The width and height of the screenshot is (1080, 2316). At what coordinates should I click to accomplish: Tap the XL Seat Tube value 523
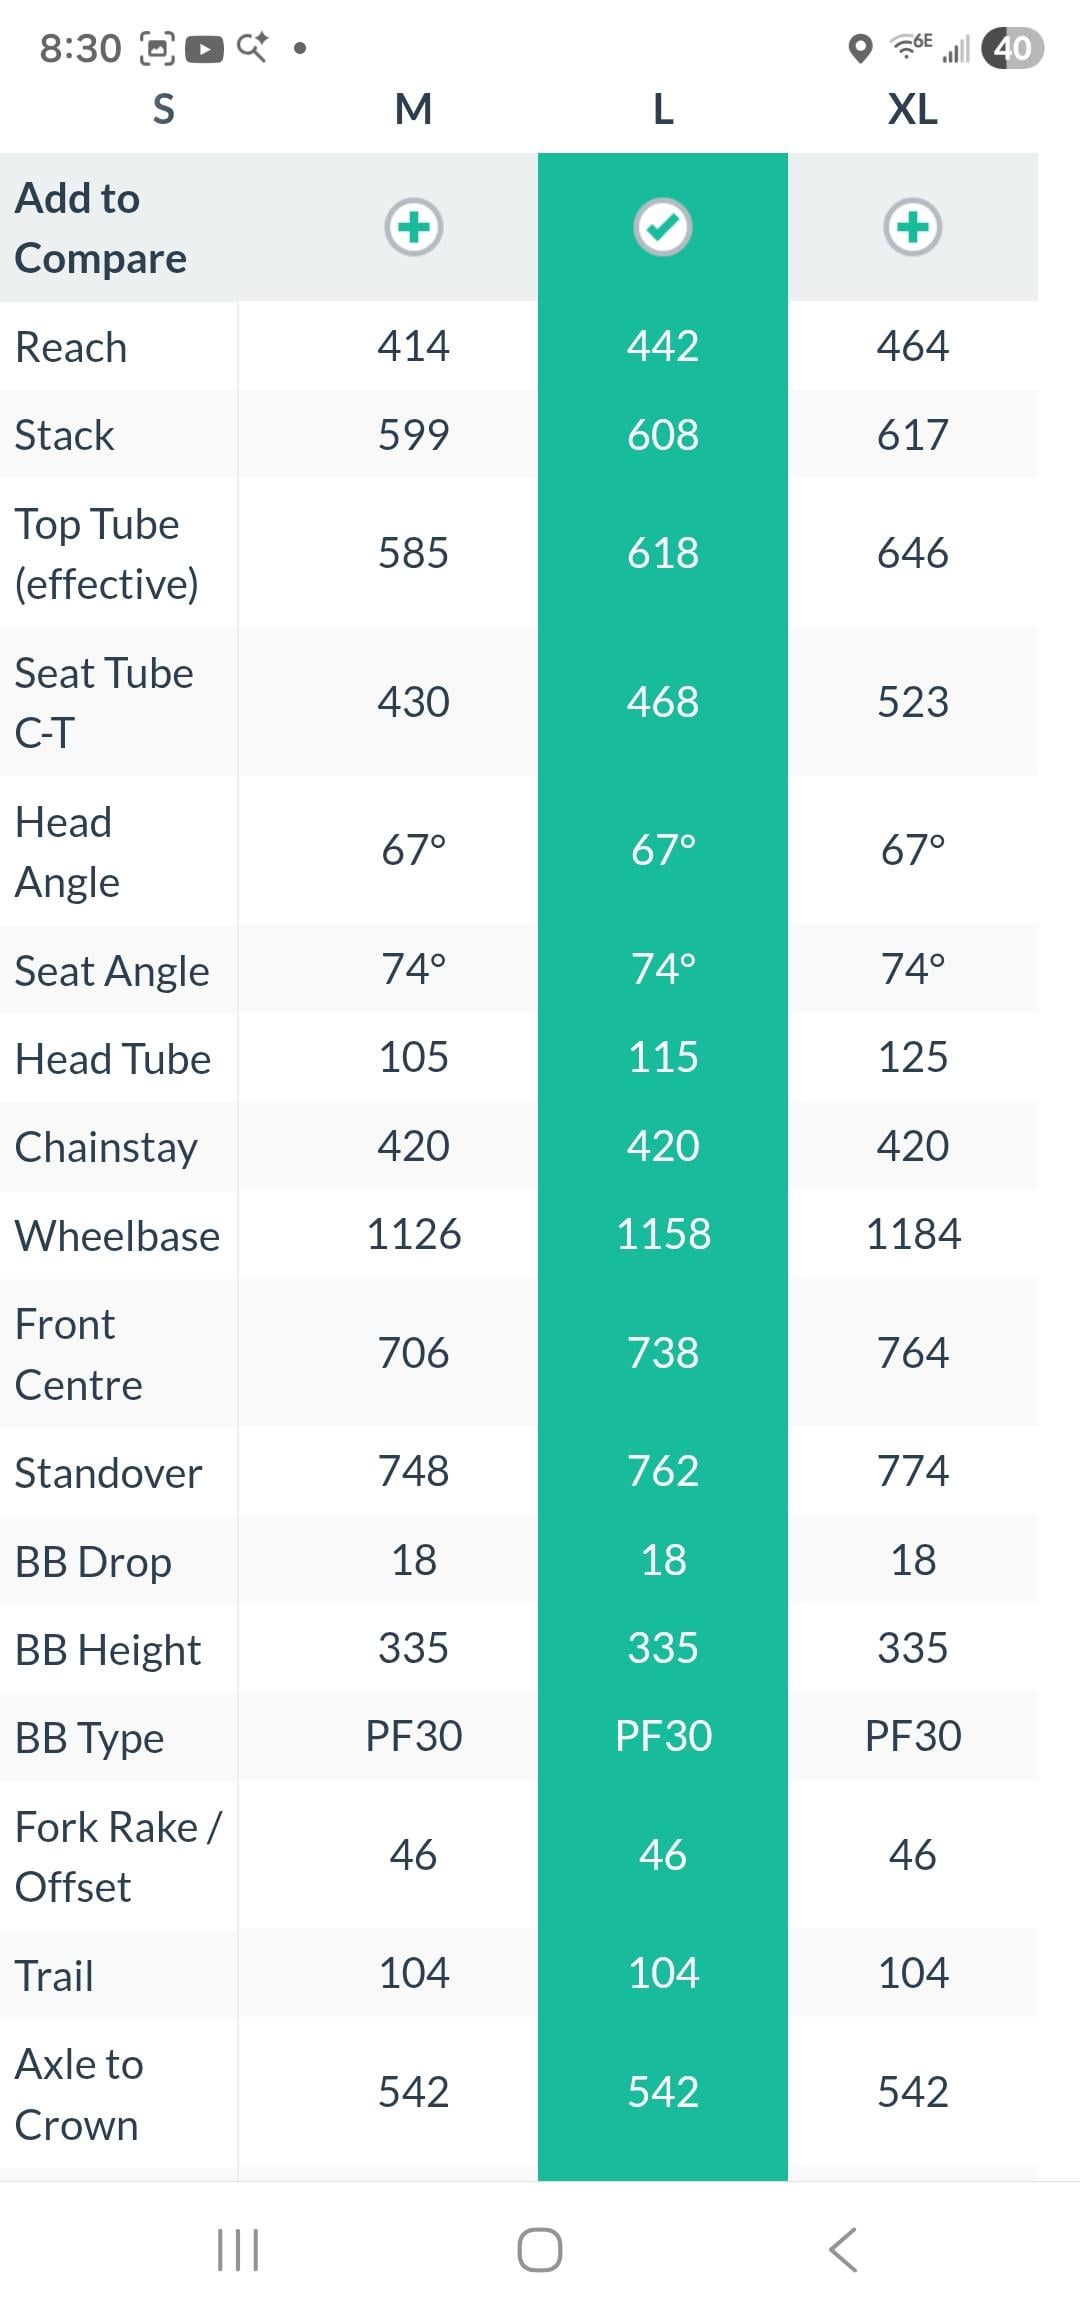[x=912, y=702]
